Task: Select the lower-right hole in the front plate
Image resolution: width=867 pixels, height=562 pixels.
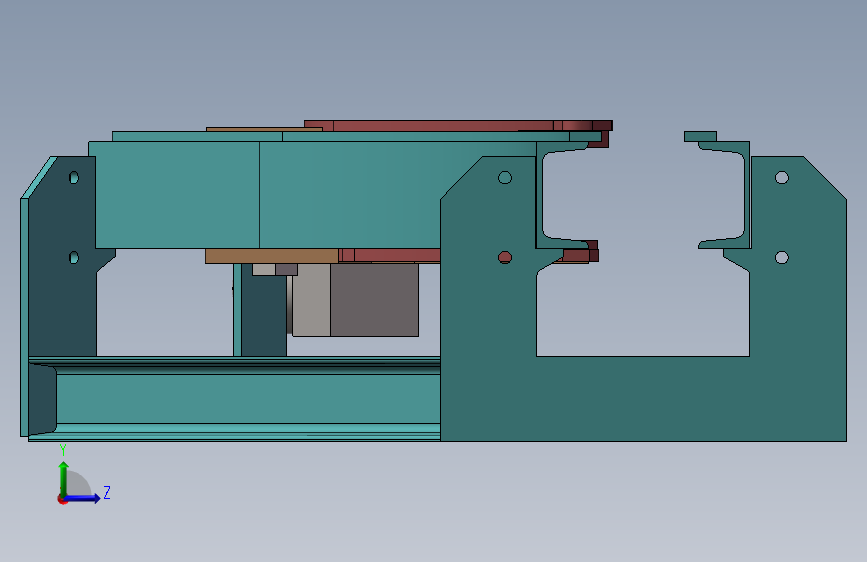Action: click(x=782, y=257)
